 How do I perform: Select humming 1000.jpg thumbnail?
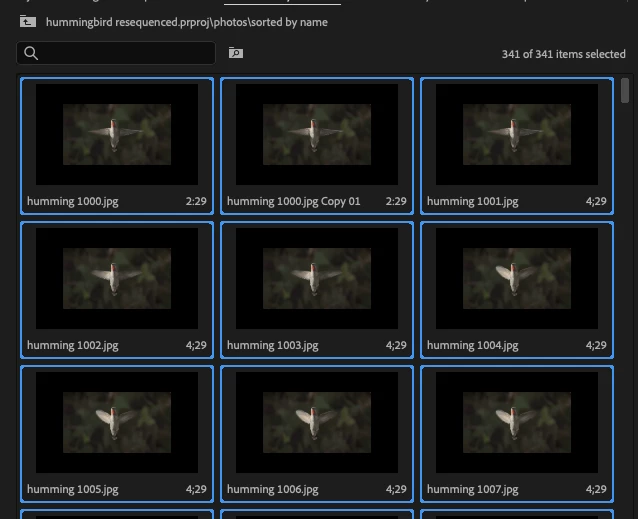tap(117, 134)
